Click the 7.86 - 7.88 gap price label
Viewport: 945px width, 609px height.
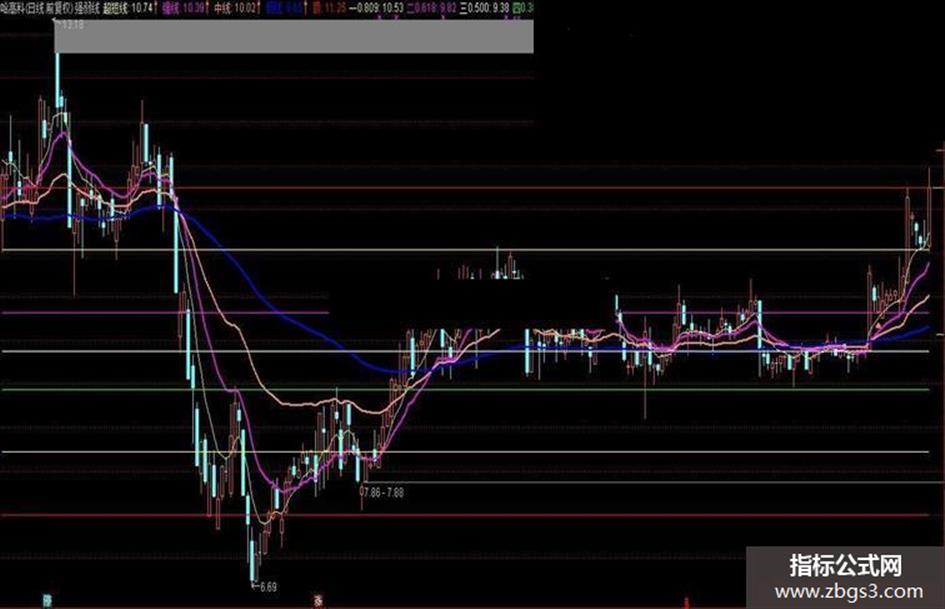coord(384,493)
